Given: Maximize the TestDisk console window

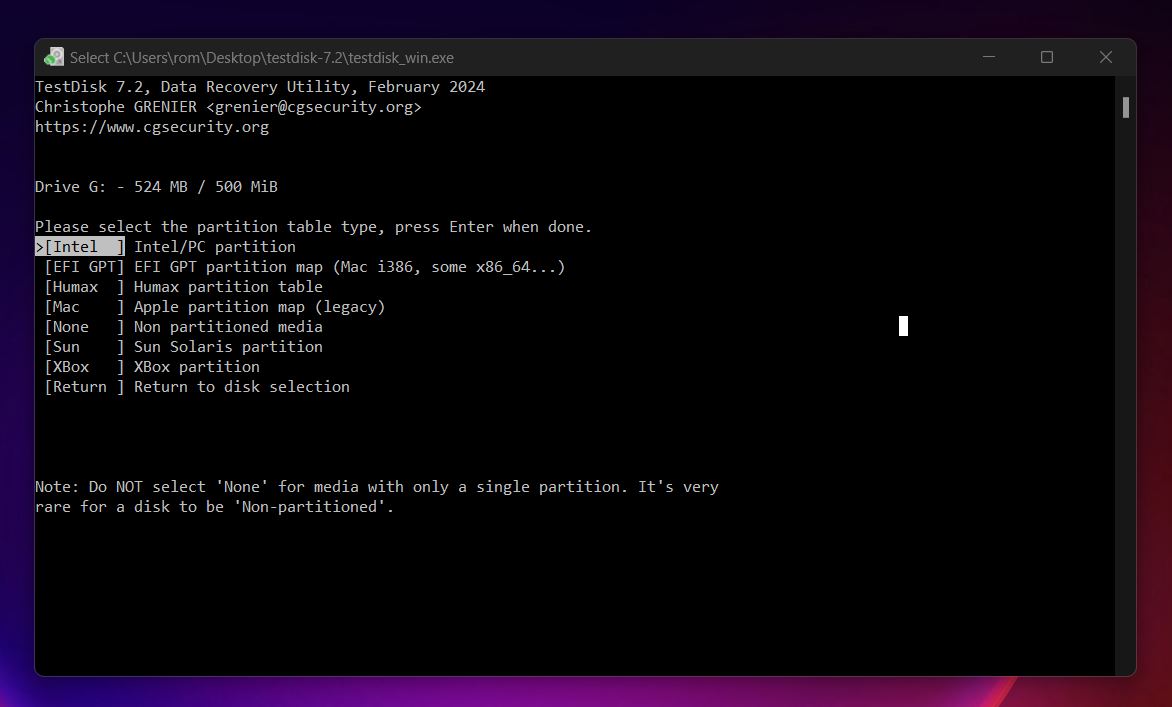Looking at the screenshot, I should pos(1047,58).
